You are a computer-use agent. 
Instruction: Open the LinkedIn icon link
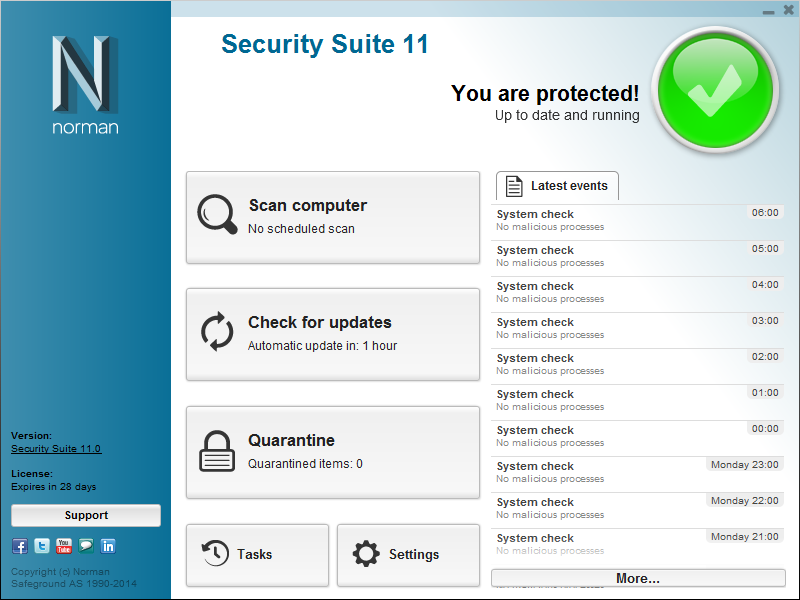[x=108, y=546]
